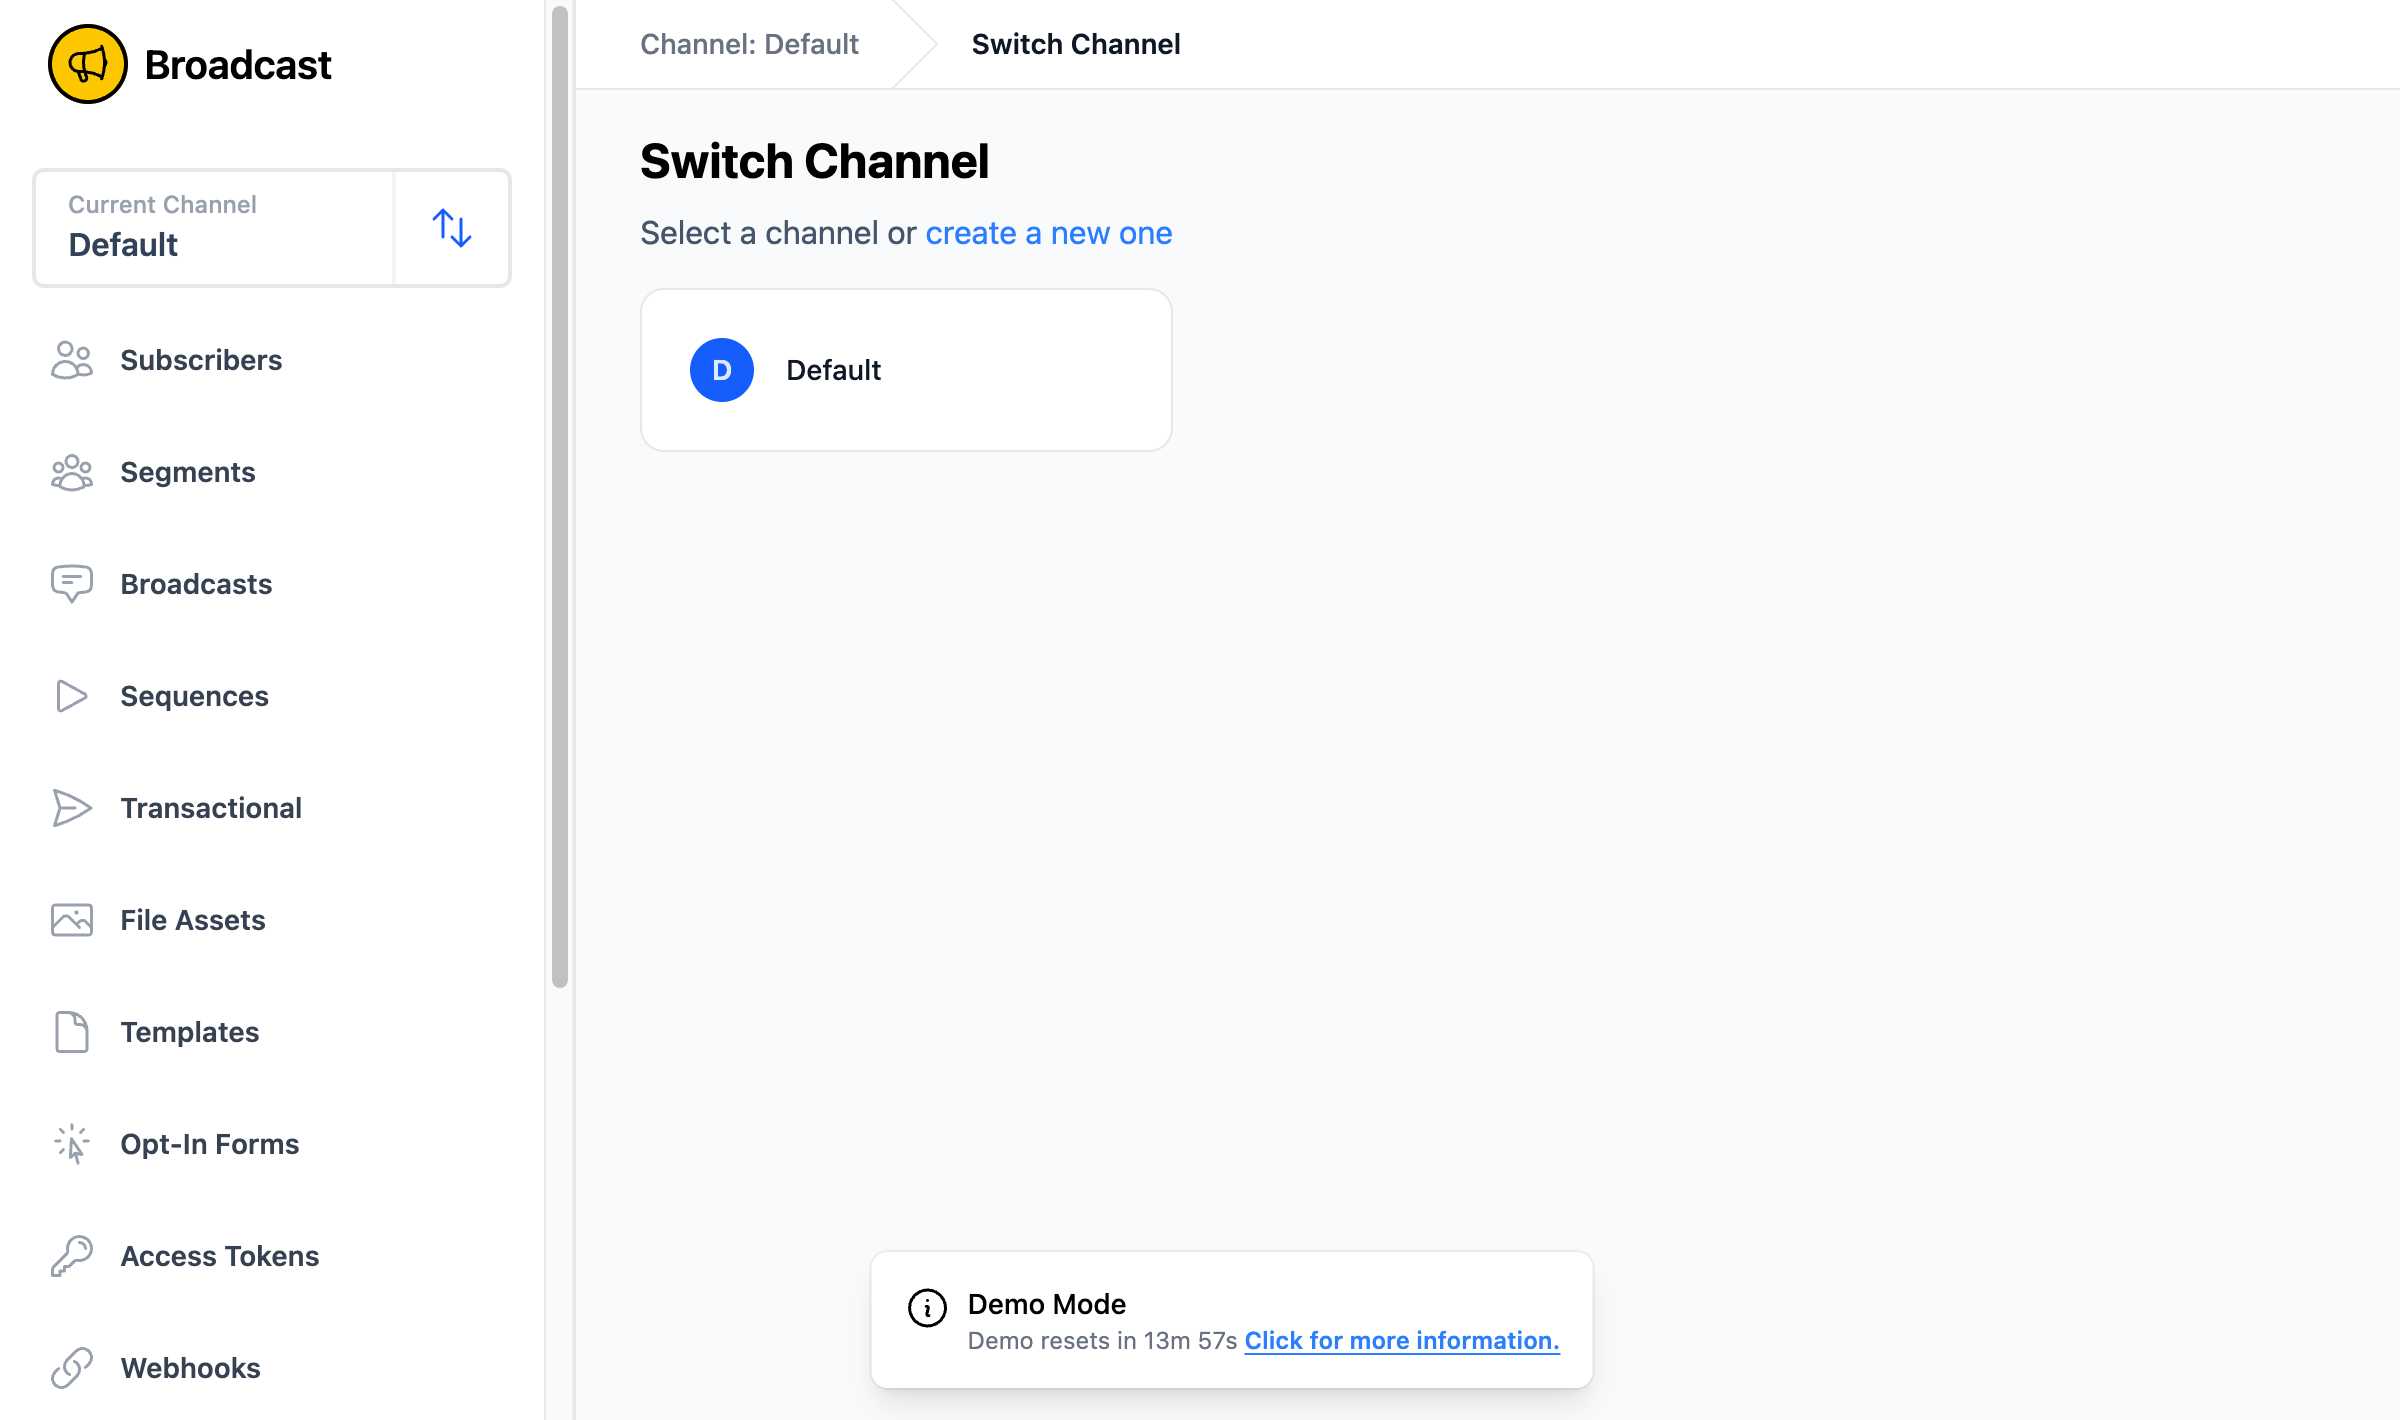The width and height of the screenshot is (2400, 1420).
Task: Click the Broadcast brand name text
Action: click(237, 65)
